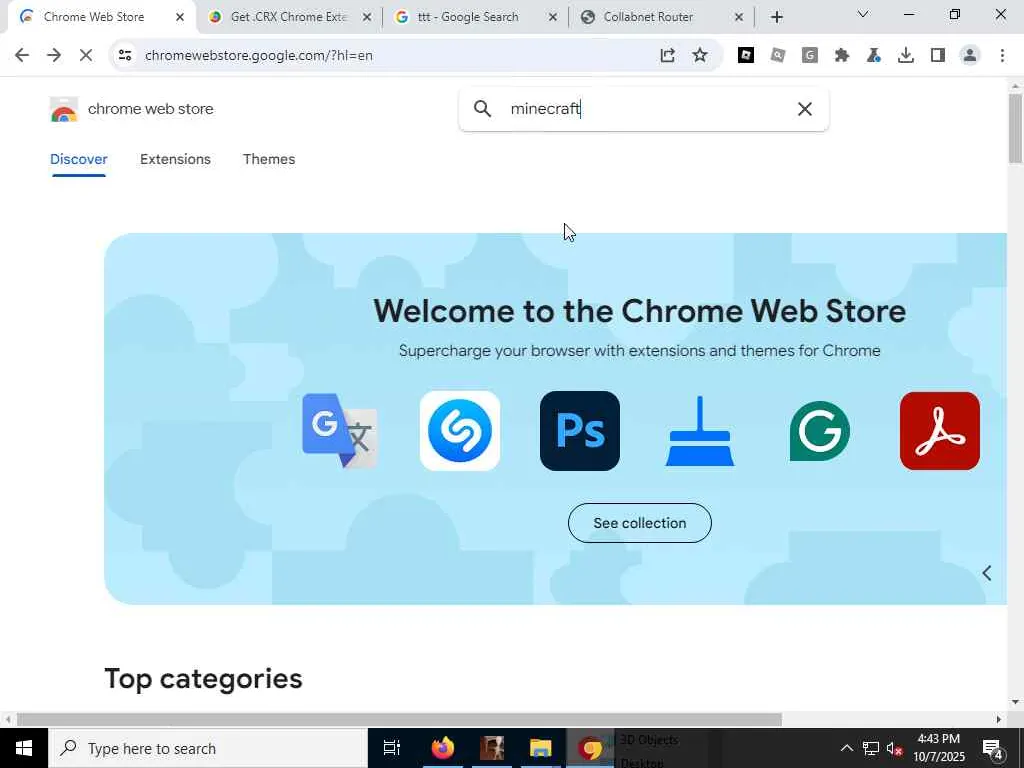Viewport: 1024px width, 768px height.
Task: Close the Chrome Web Store tab
Action: [x=180, y=18]
